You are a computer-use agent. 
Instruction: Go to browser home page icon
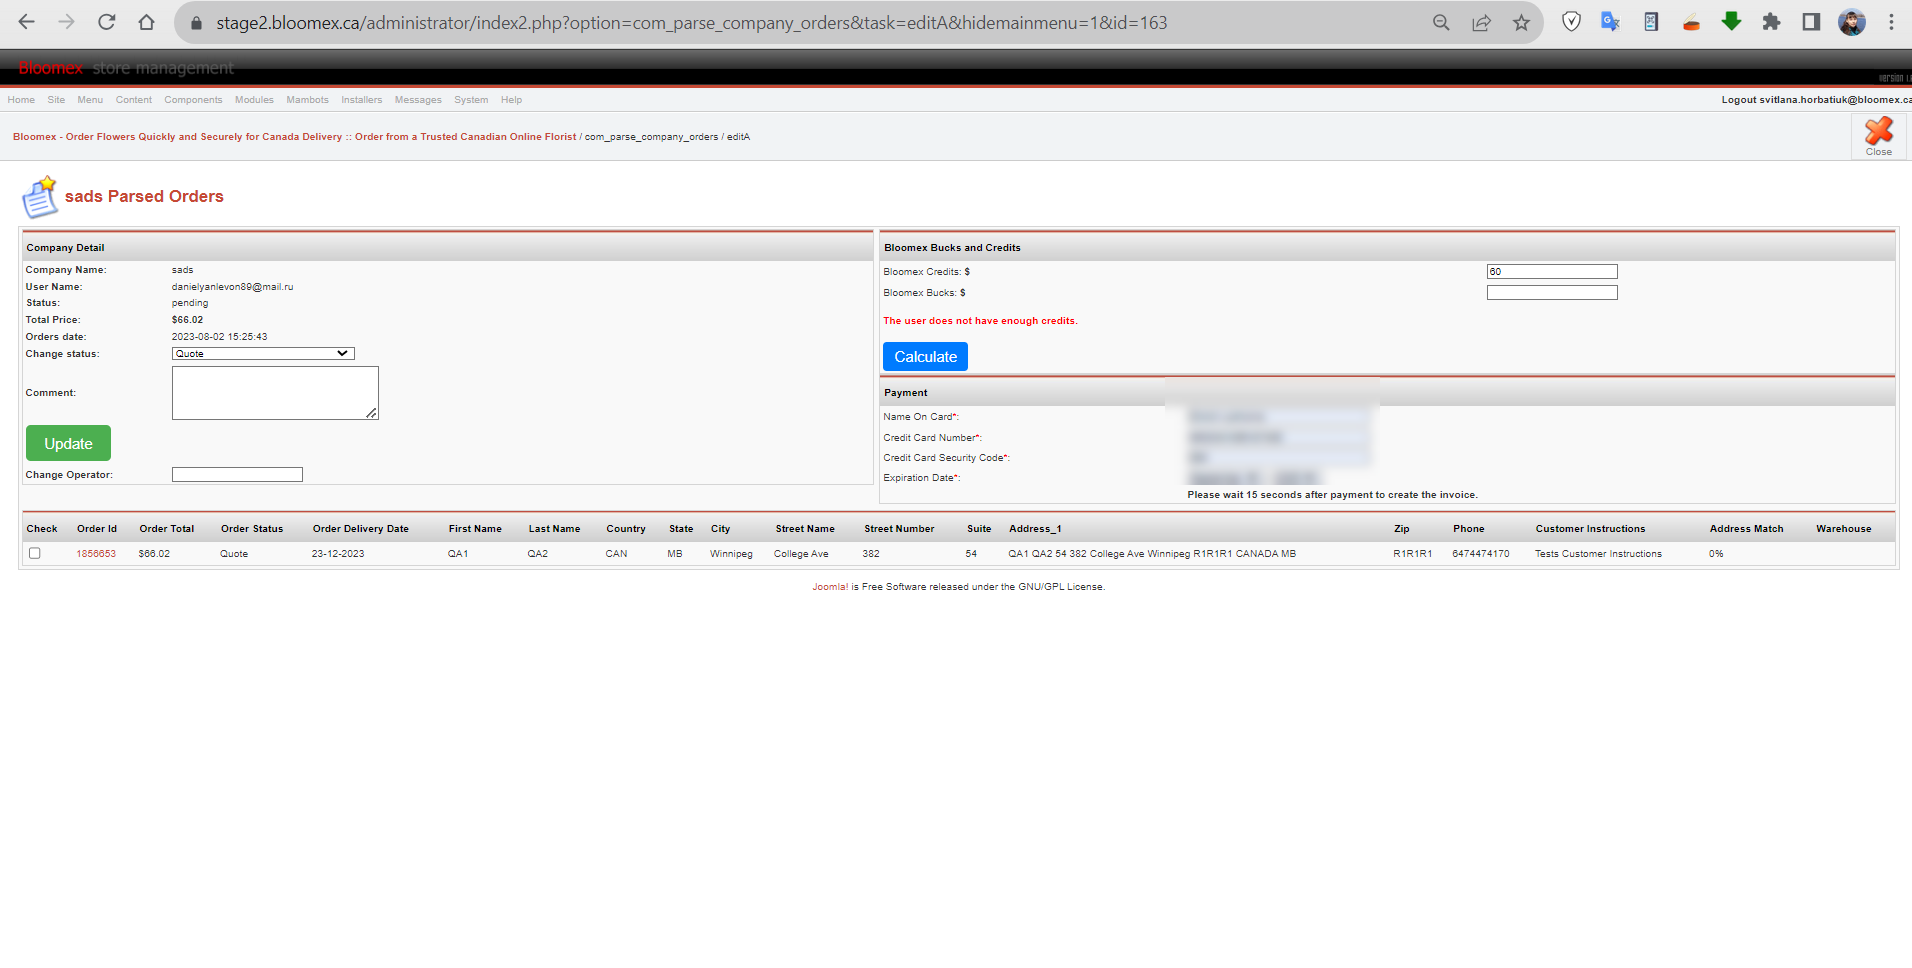[146, 22]
